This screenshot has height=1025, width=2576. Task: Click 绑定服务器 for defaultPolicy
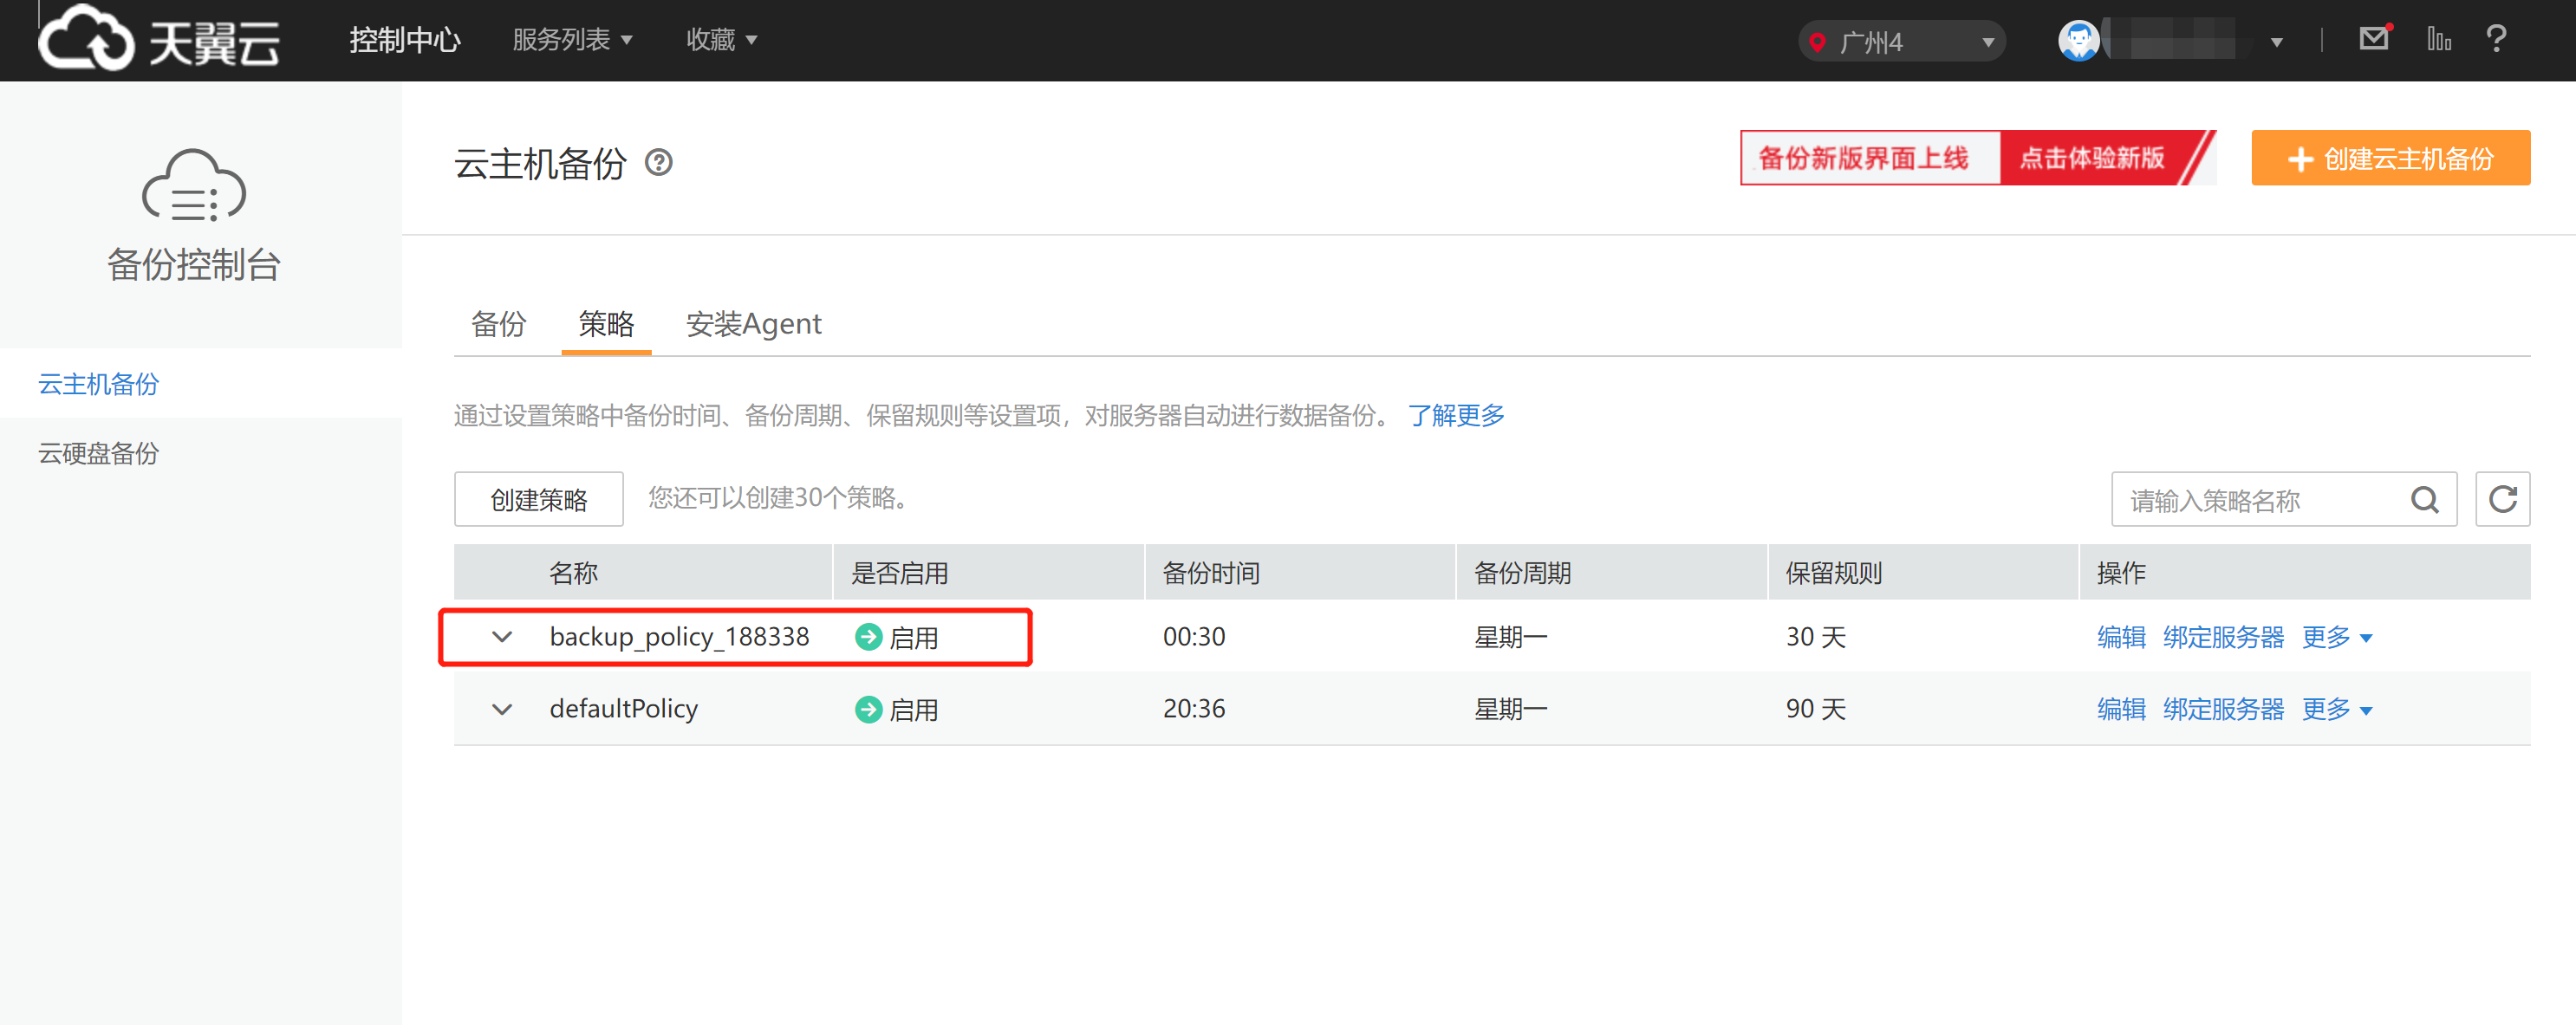(2223, 710)
